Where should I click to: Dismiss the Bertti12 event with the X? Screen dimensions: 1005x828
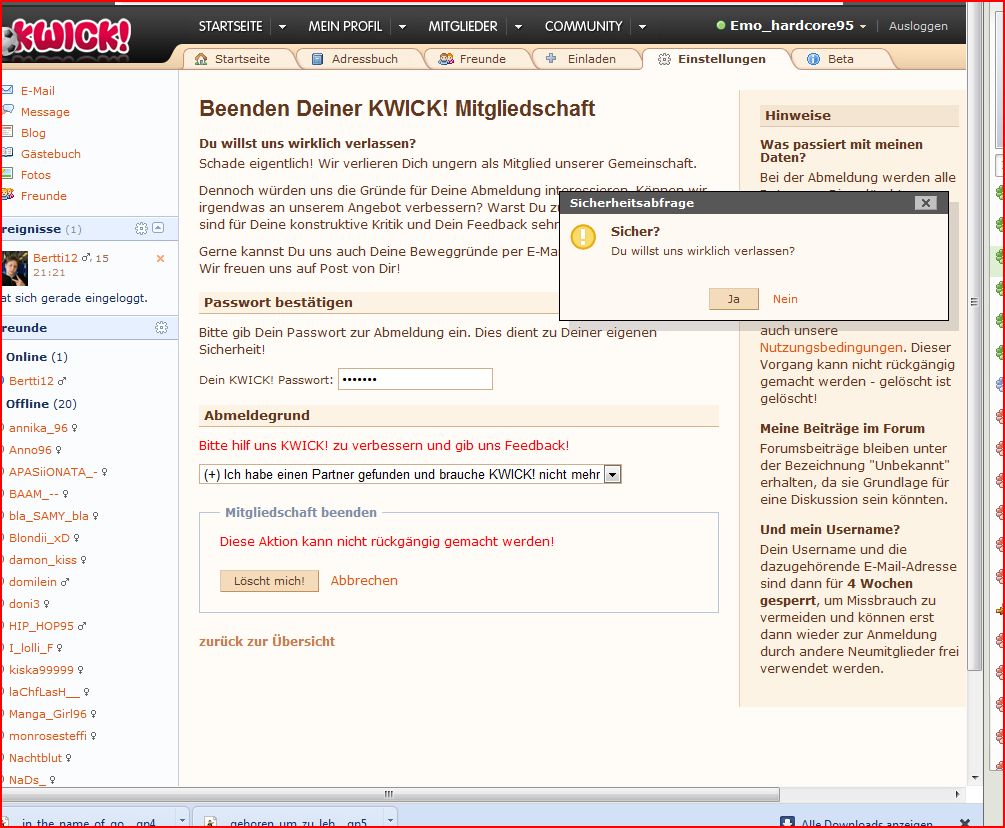point(160,258)
